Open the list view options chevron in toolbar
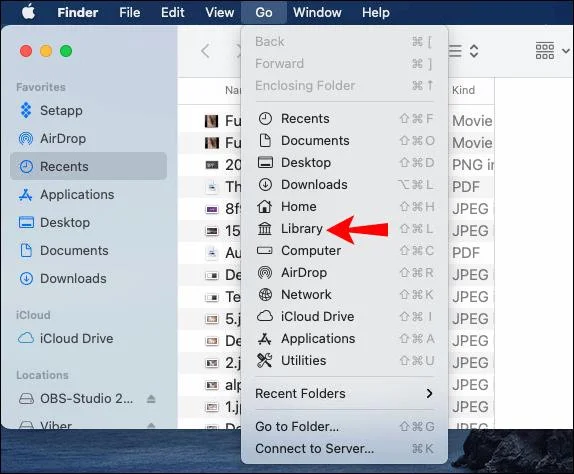This screenshot has width=574, height=474. click(x=474, y=51)
